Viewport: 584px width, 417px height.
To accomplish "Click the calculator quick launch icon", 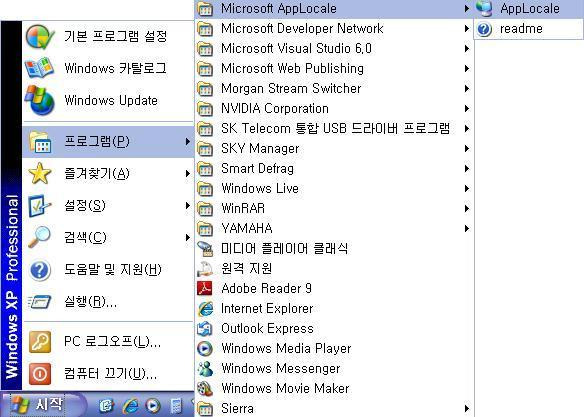I will [175, 405].
